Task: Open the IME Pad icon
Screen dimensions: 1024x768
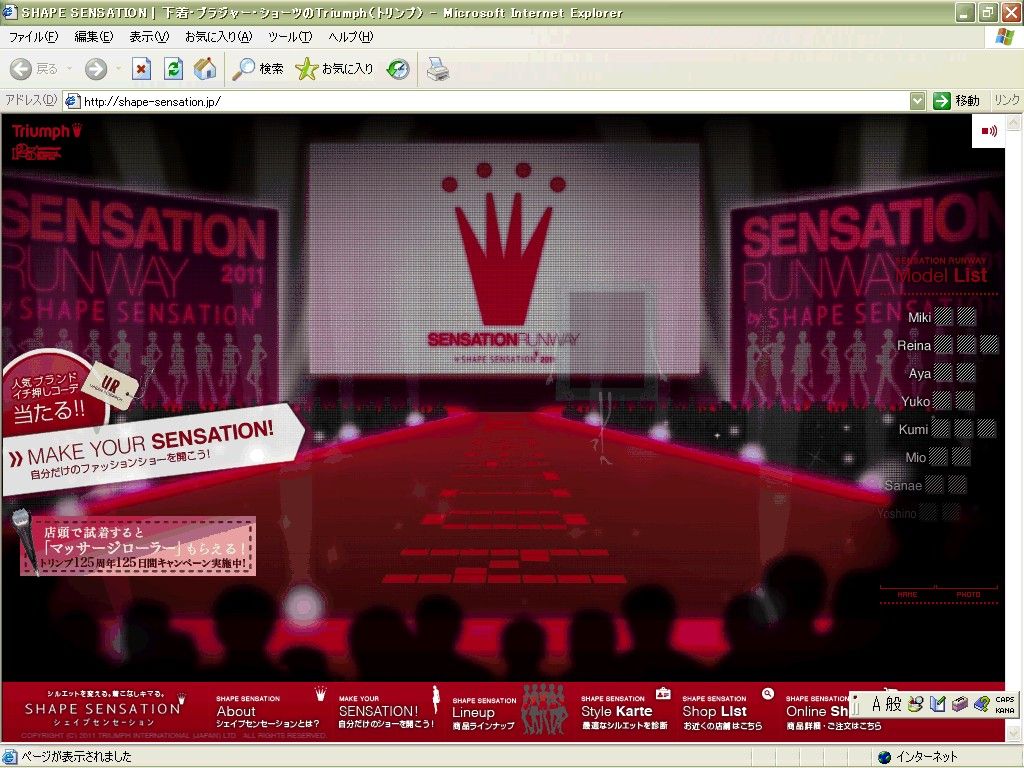Action: (916, 704)
